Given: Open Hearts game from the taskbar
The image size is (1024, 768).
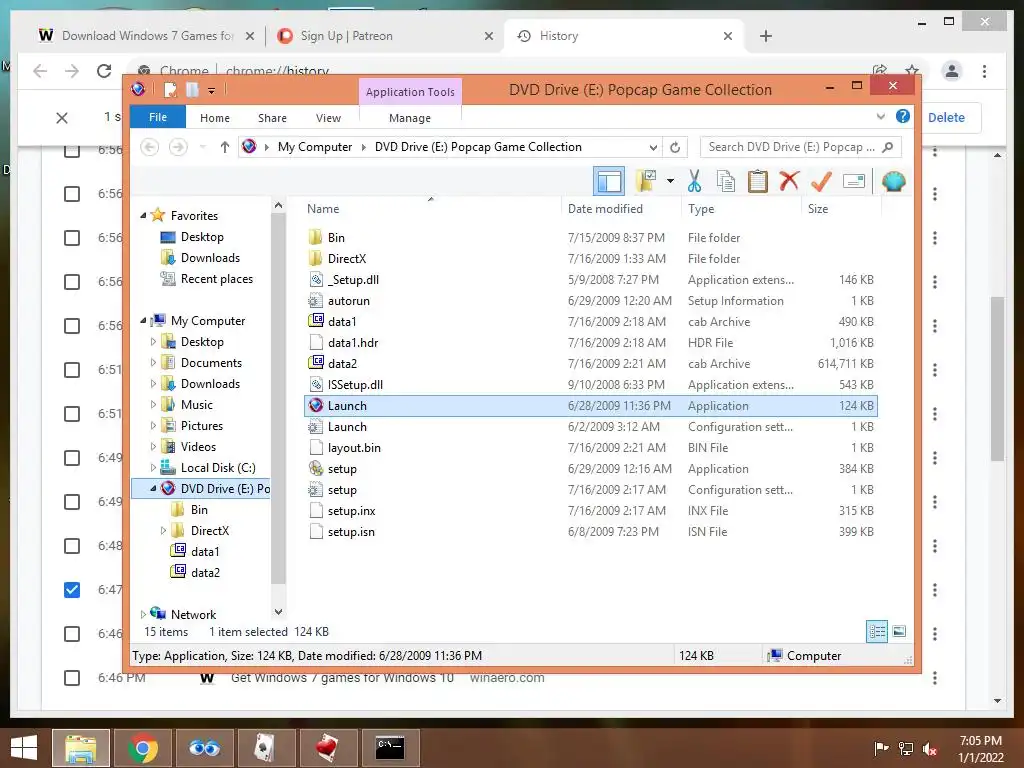Looking at the screenshot, I should point(327,748).
